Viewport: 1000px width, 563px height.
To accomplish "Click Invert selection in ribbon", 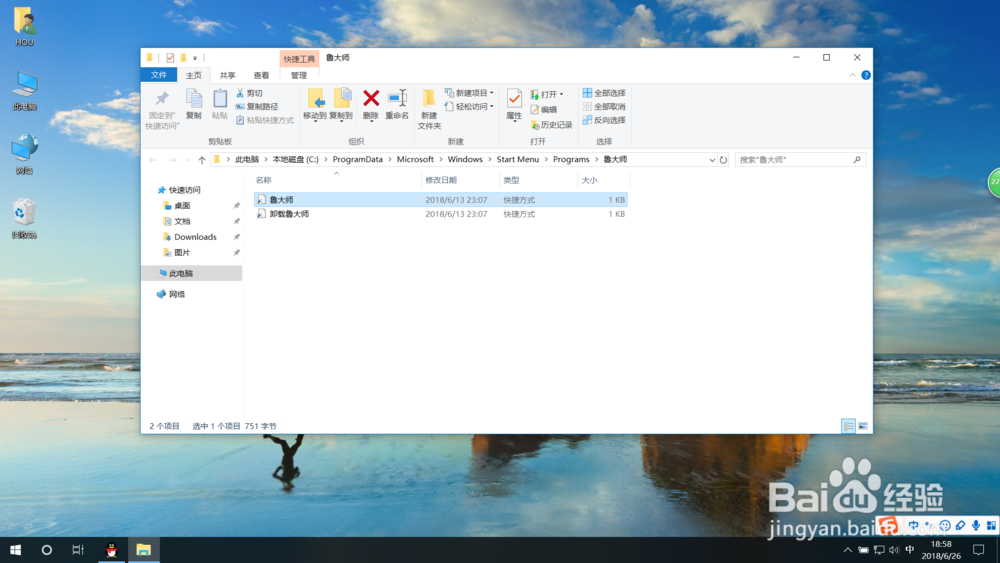I will coord(604,120).
